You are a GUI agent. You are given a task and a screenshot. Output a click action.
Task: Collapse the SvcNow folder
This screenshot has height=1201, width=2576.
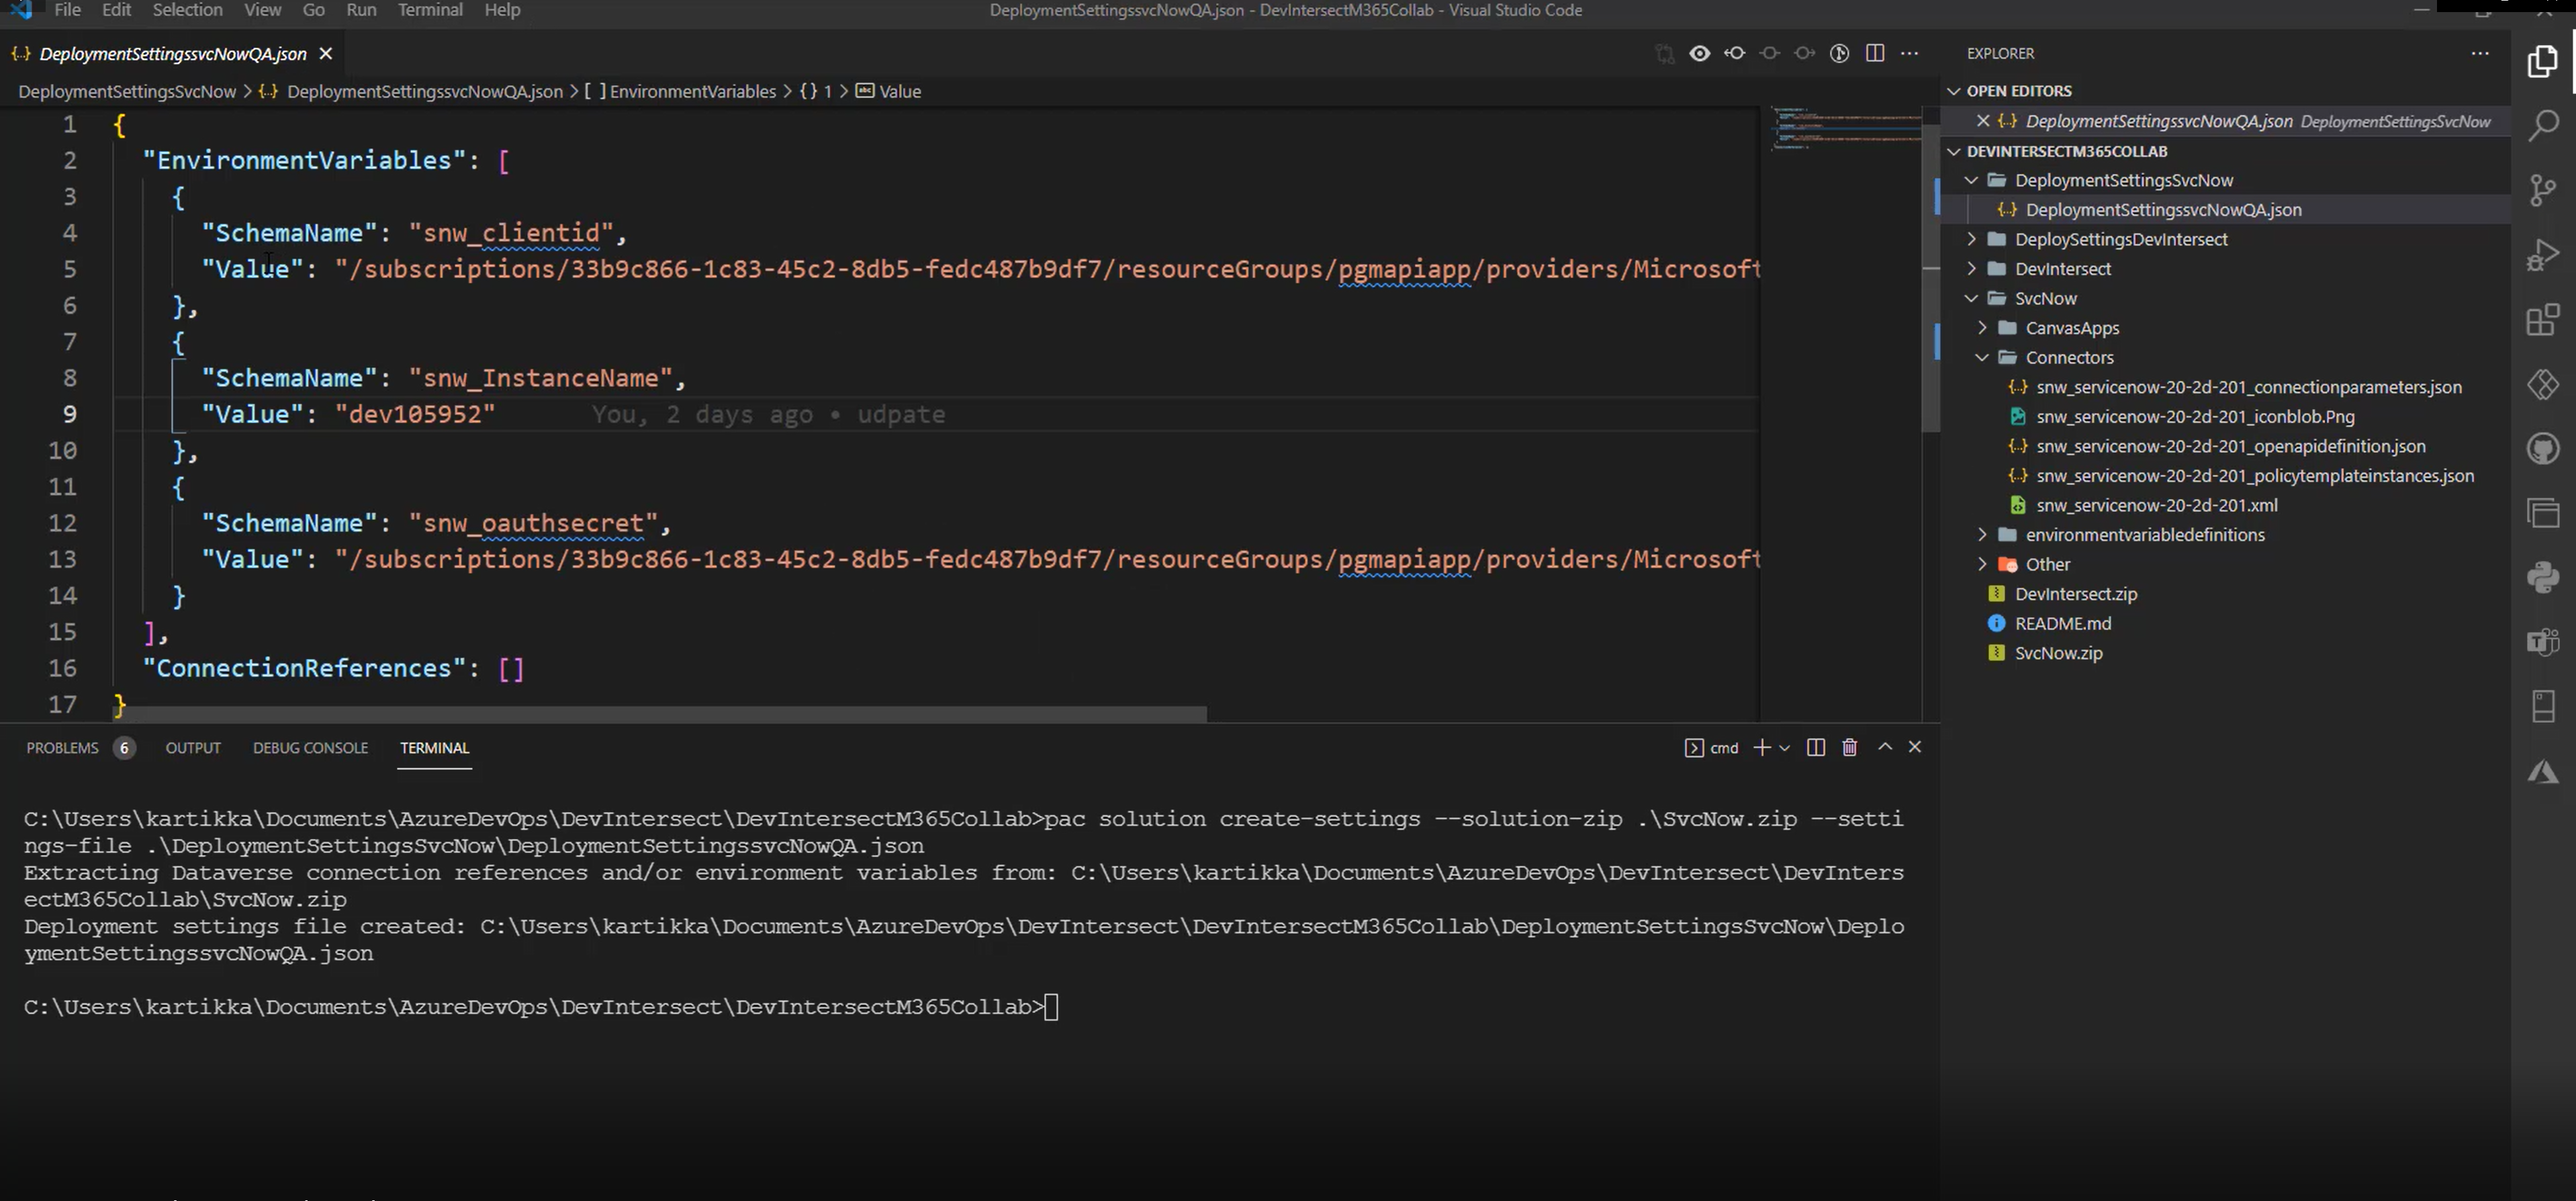1971,297
